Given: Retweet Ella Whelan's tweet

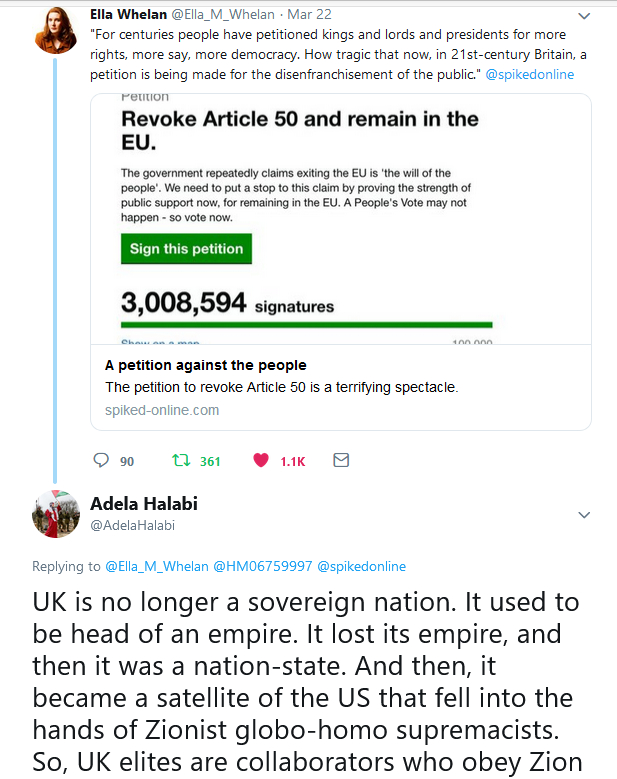Looking at the screenshot, I should pos(181,461).
